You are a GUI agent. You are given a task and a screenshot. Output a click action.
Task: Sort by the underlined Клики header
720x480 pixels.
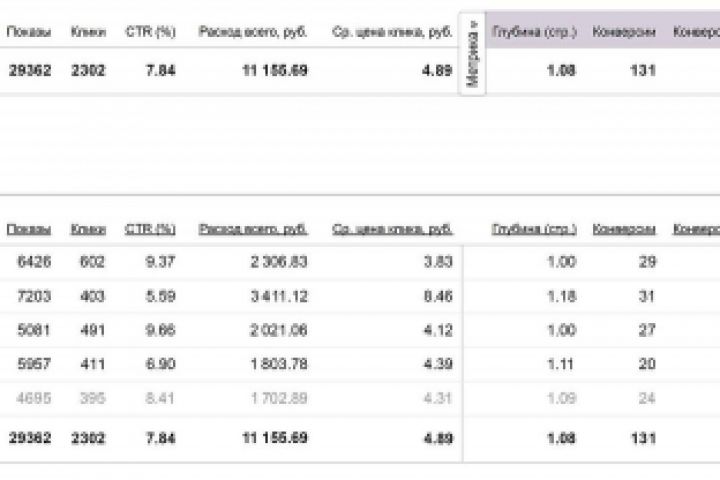[88, 229]
